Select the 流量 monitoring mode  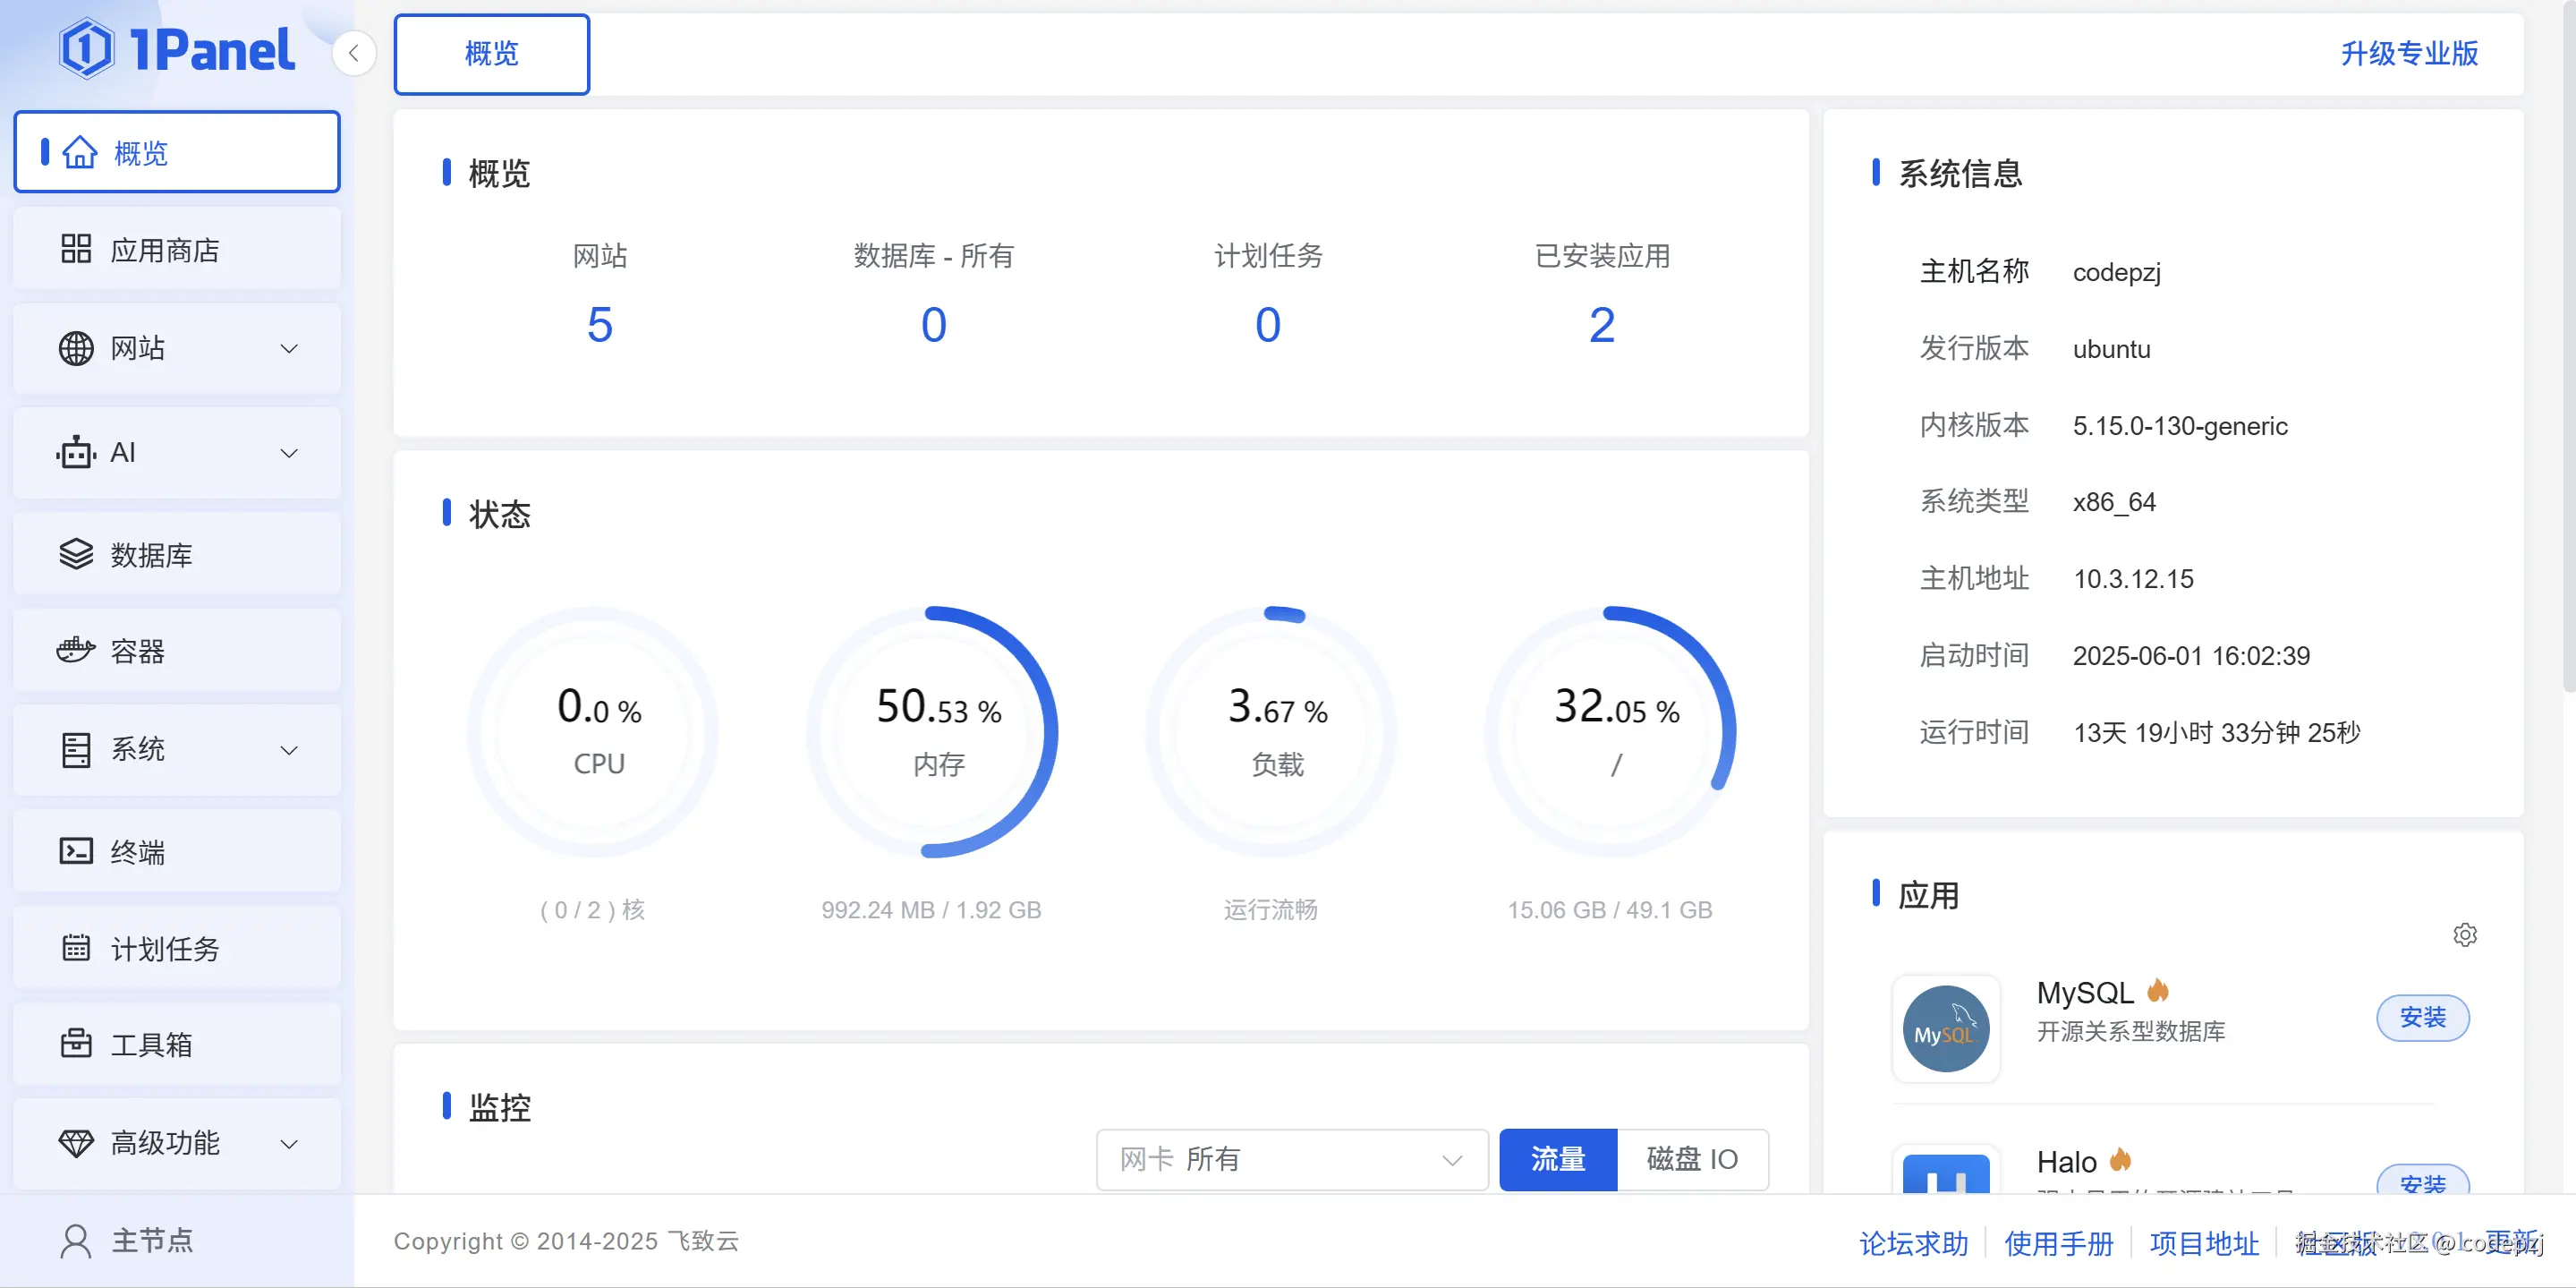click(1557, 1159)
